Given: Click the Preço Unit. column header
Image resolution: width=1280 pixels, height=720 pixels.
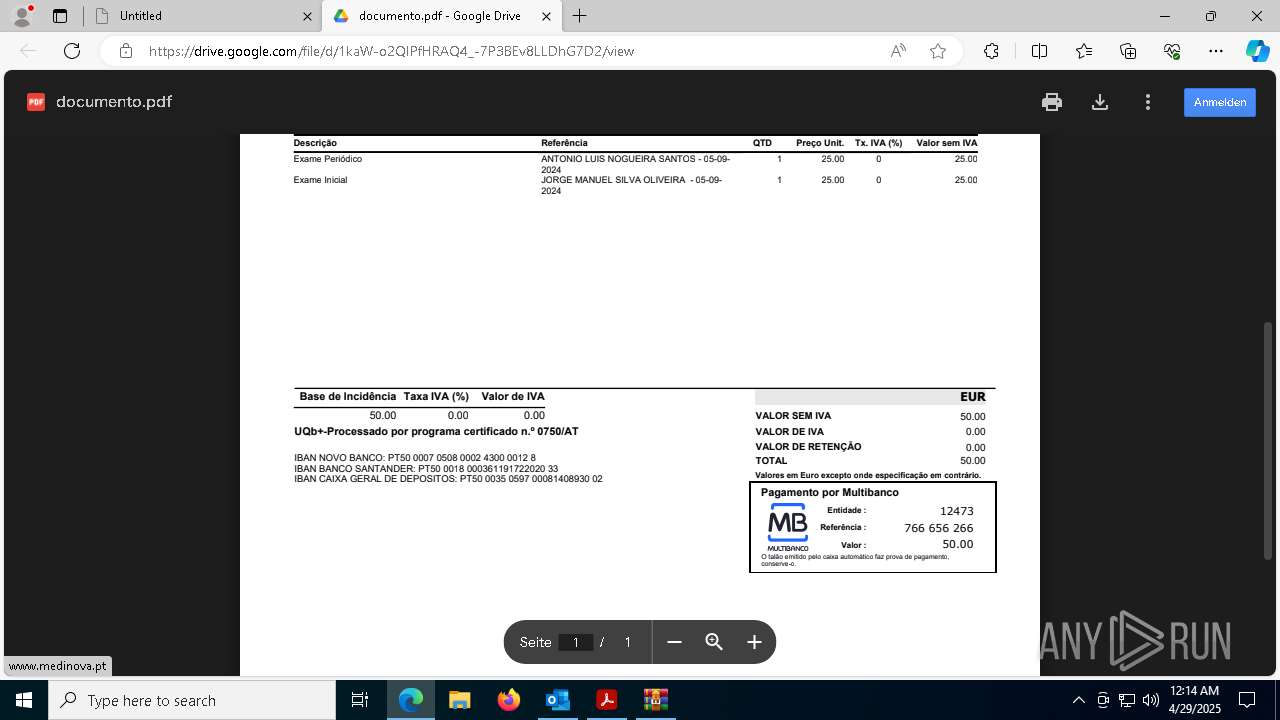Looking at the screenshot, I should tap(820, 143).
